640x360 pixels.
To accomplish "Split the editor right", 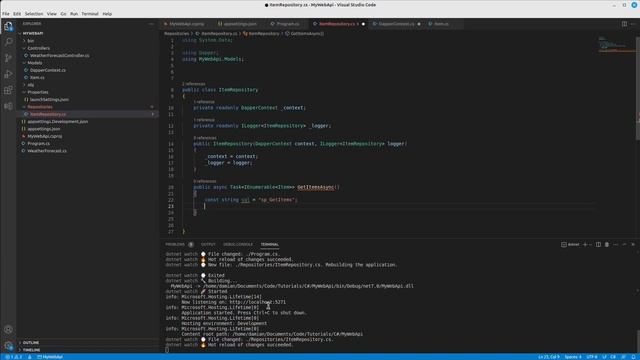I will pos(624,24).
